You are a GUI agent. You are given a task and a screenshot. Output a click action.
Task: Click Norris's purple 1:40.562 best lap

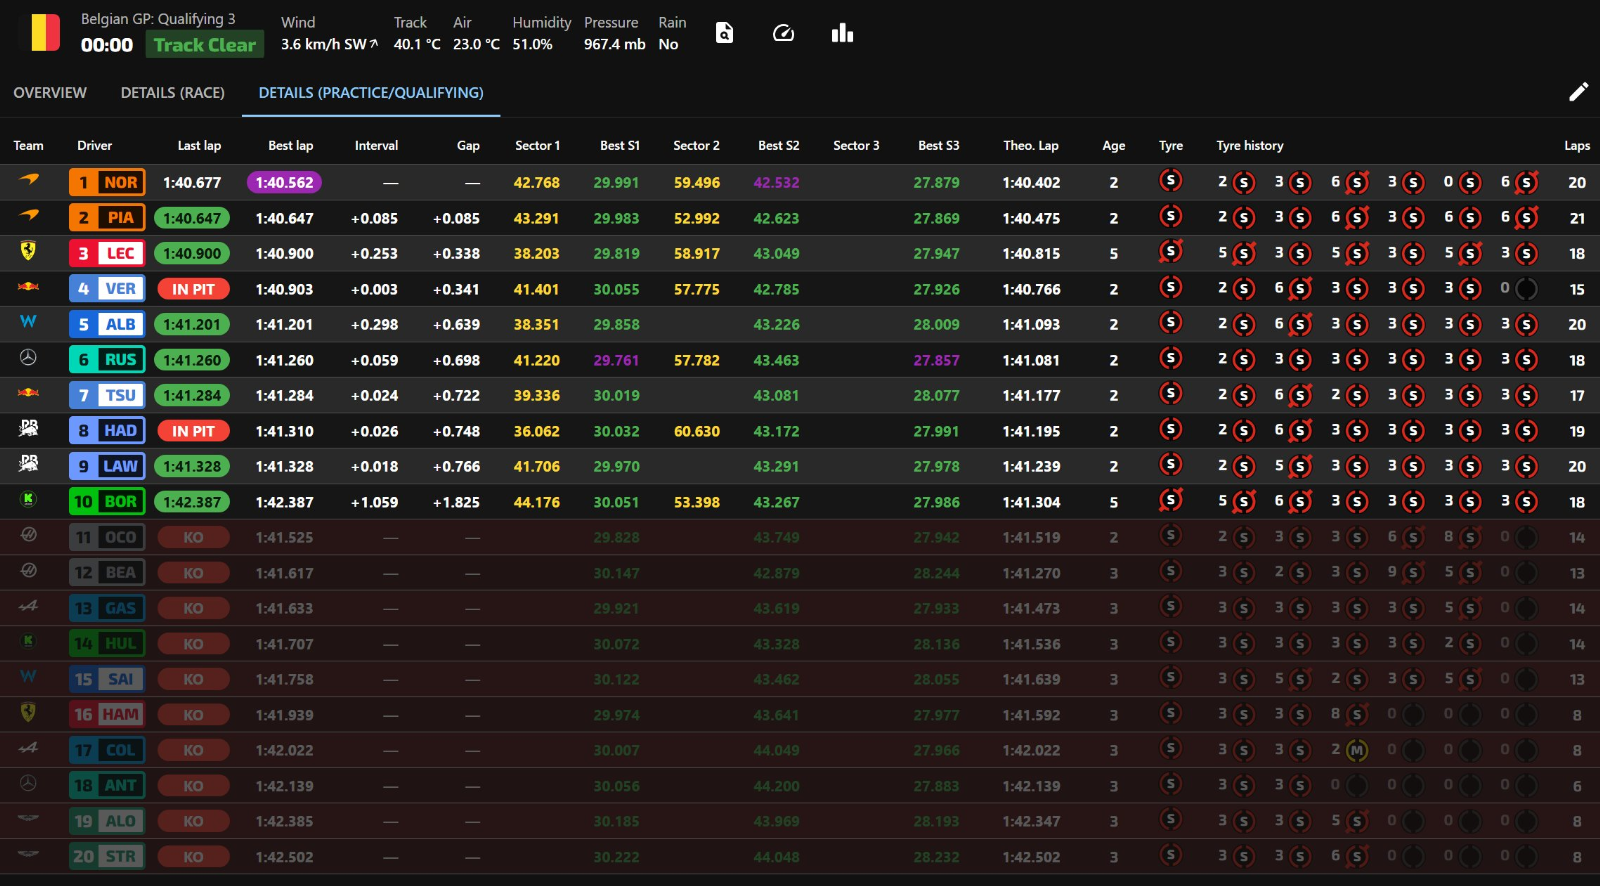click(x=284, y=182)
